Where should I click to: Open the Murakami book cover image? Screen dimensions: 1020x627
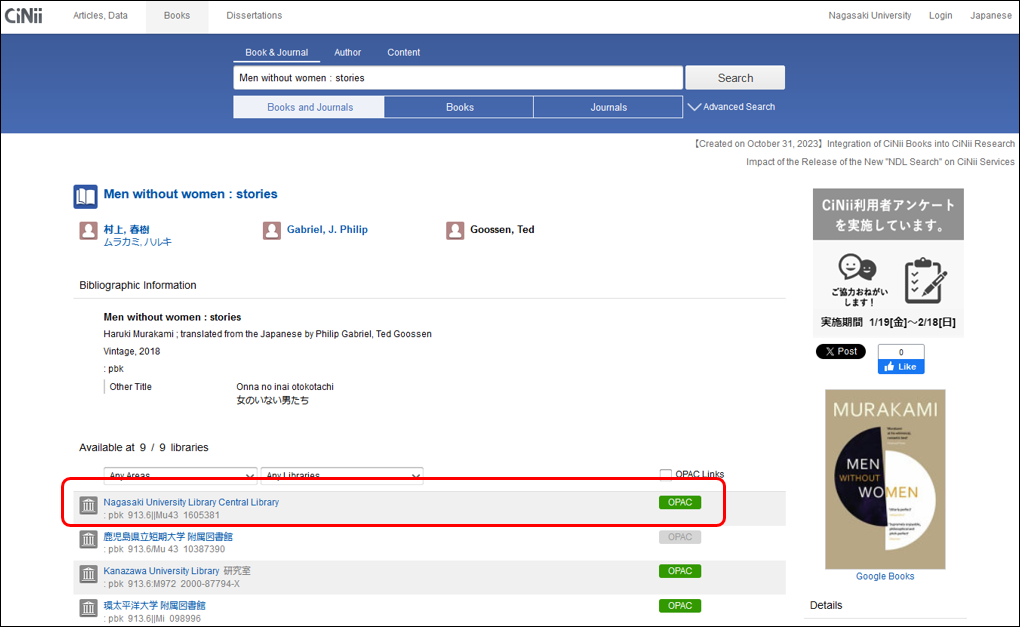[885, 479]
